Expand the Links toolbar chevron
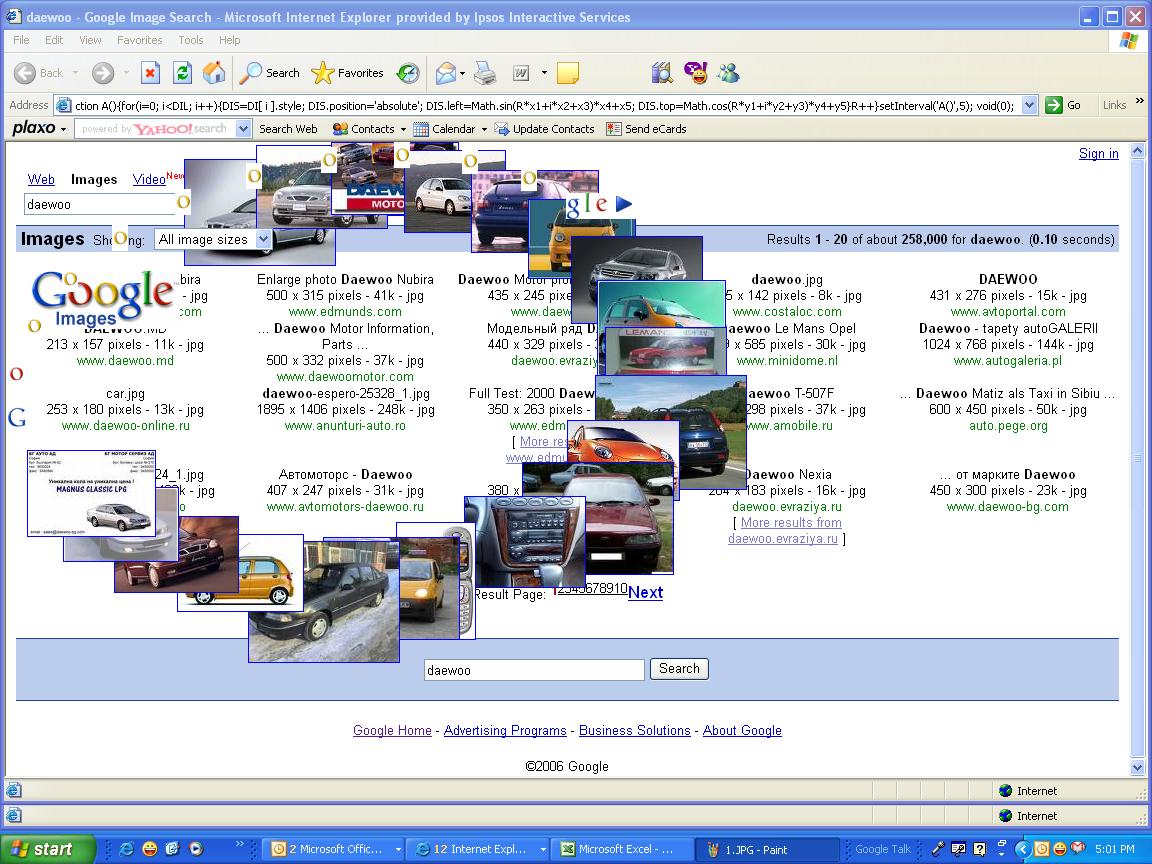The width and height of the screenshot is (1152, 864). tap(1140, 101)
